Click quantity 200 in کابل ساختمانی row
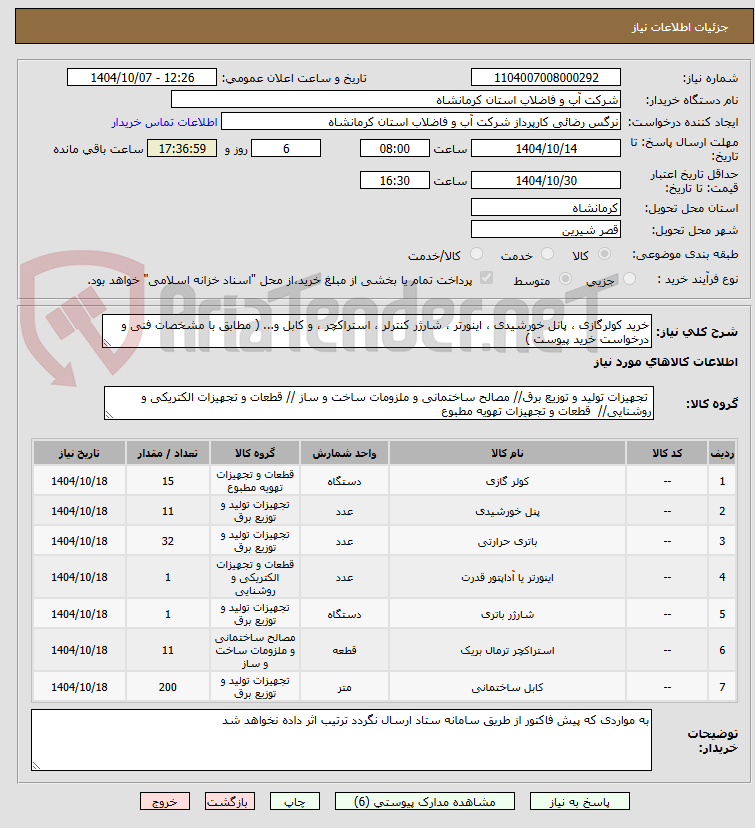 (168, 687)
